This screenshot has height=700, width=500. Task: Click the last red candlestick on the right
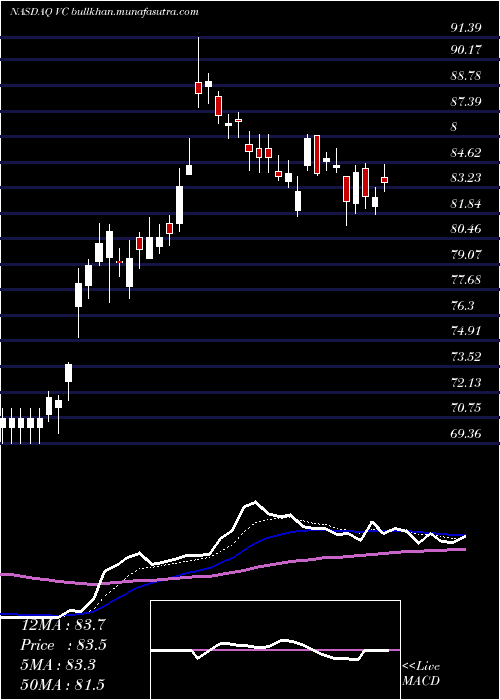click(x=384, y=179)
